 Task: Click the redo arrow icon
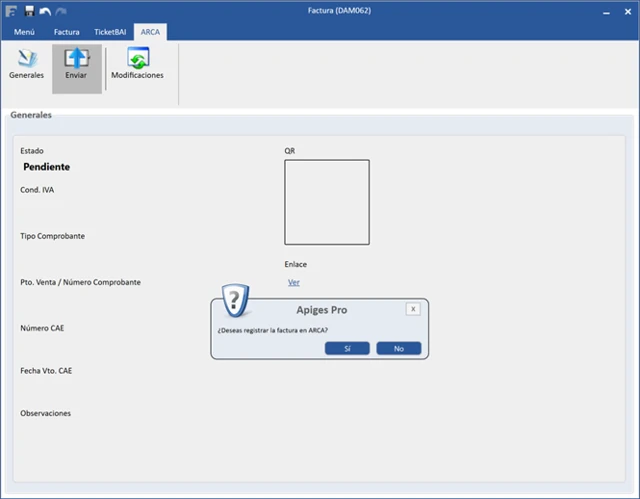pyautogui.click(x=61, y=11)
